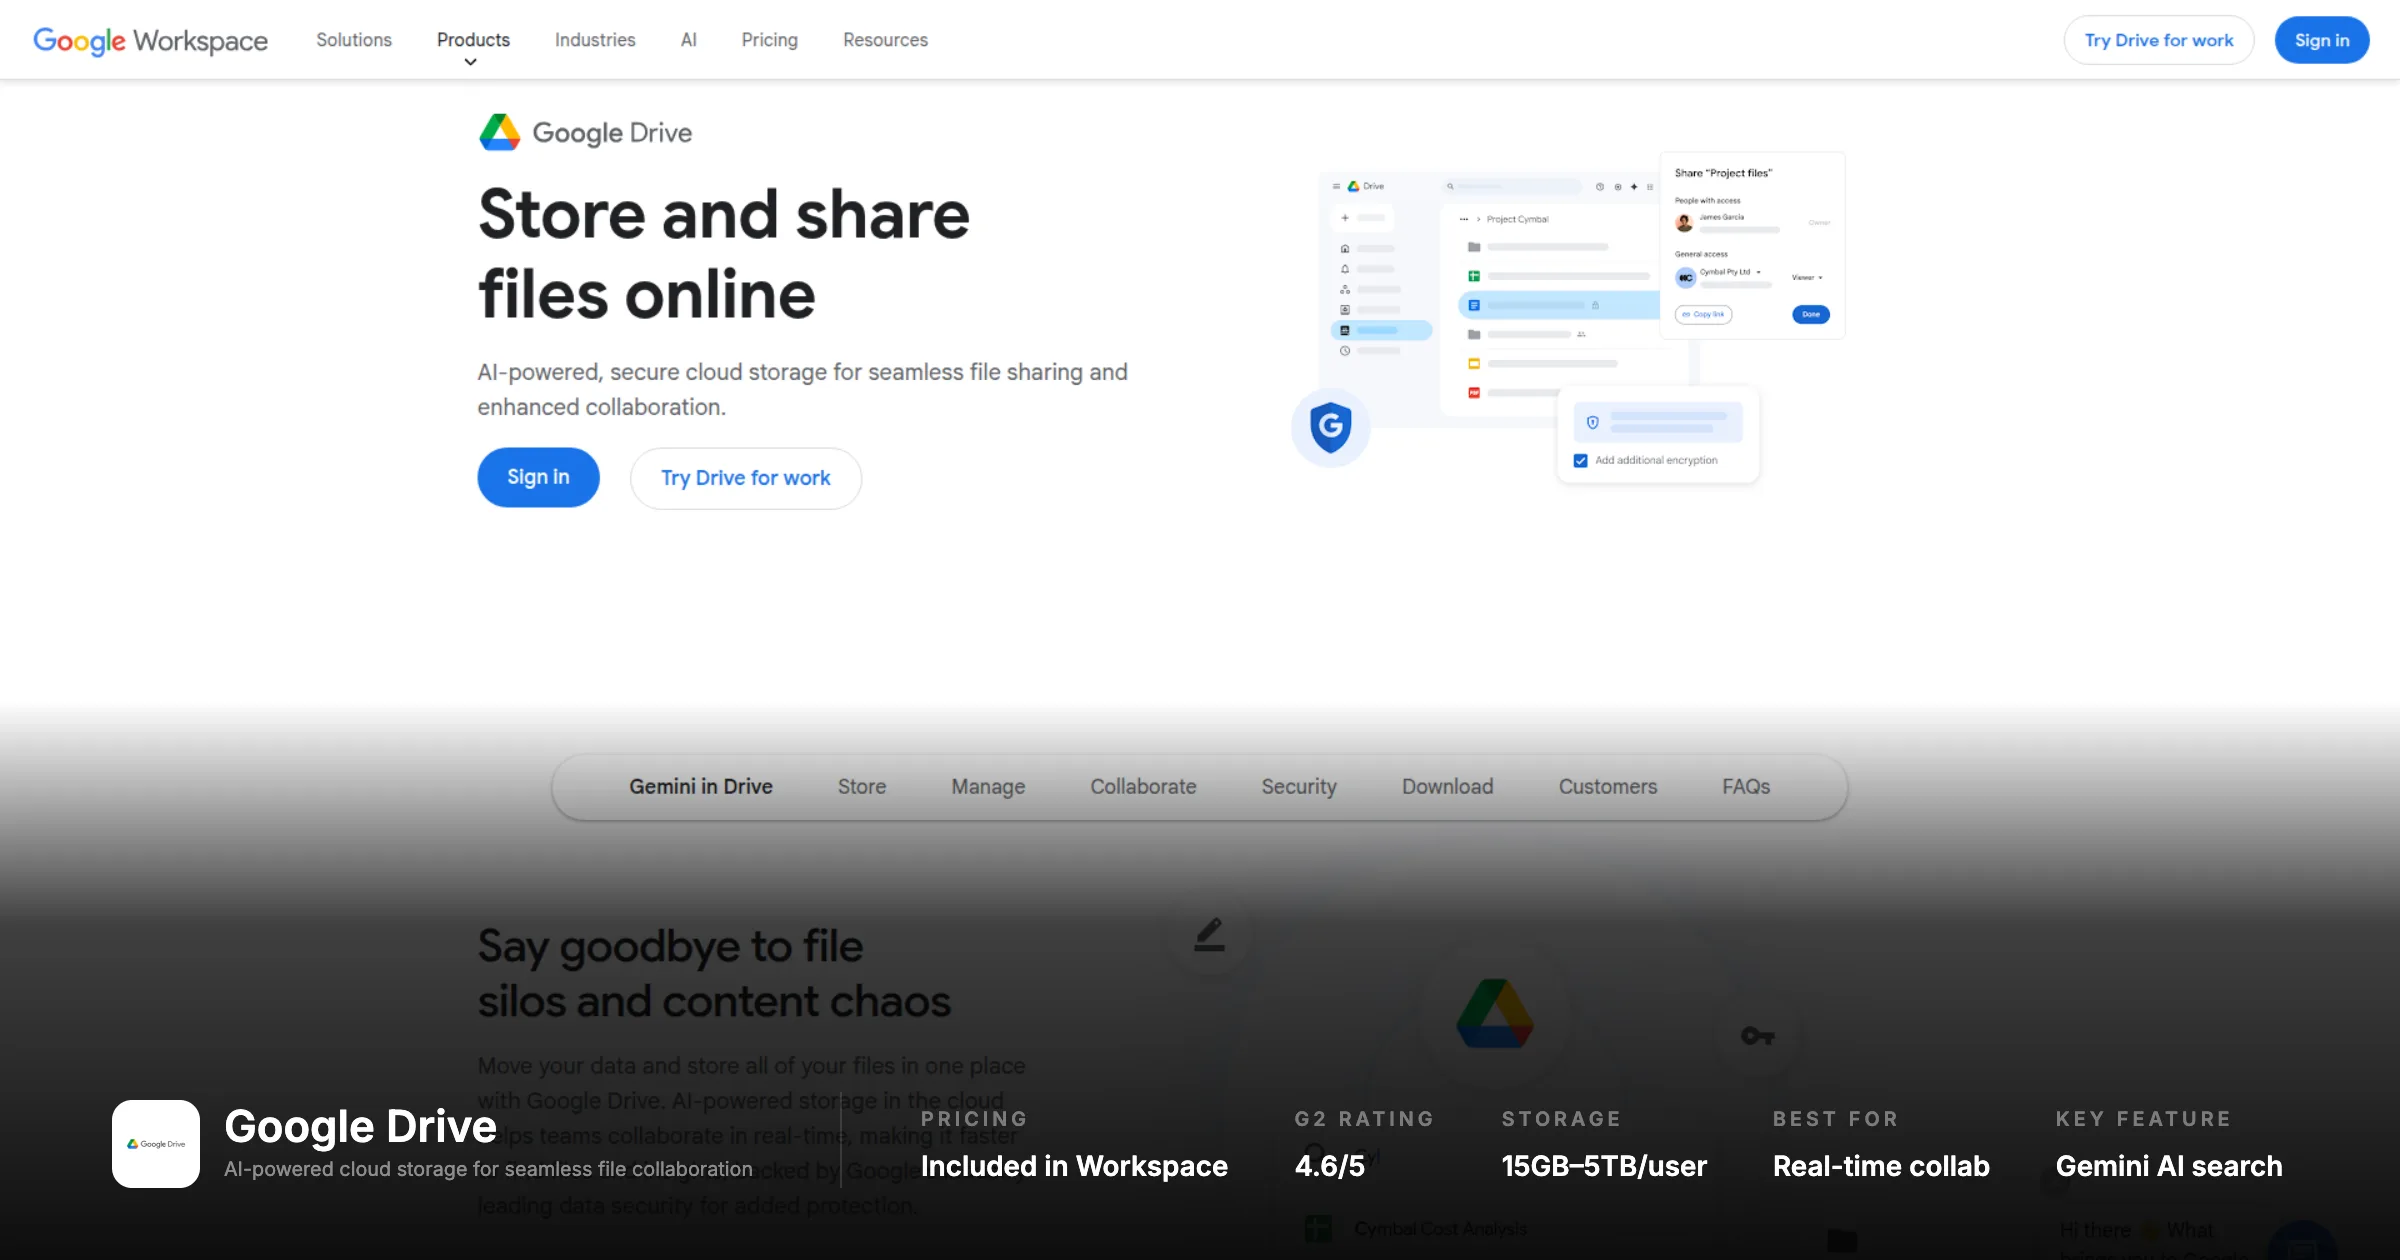Click the blue security shield icon

point(1330,427)
